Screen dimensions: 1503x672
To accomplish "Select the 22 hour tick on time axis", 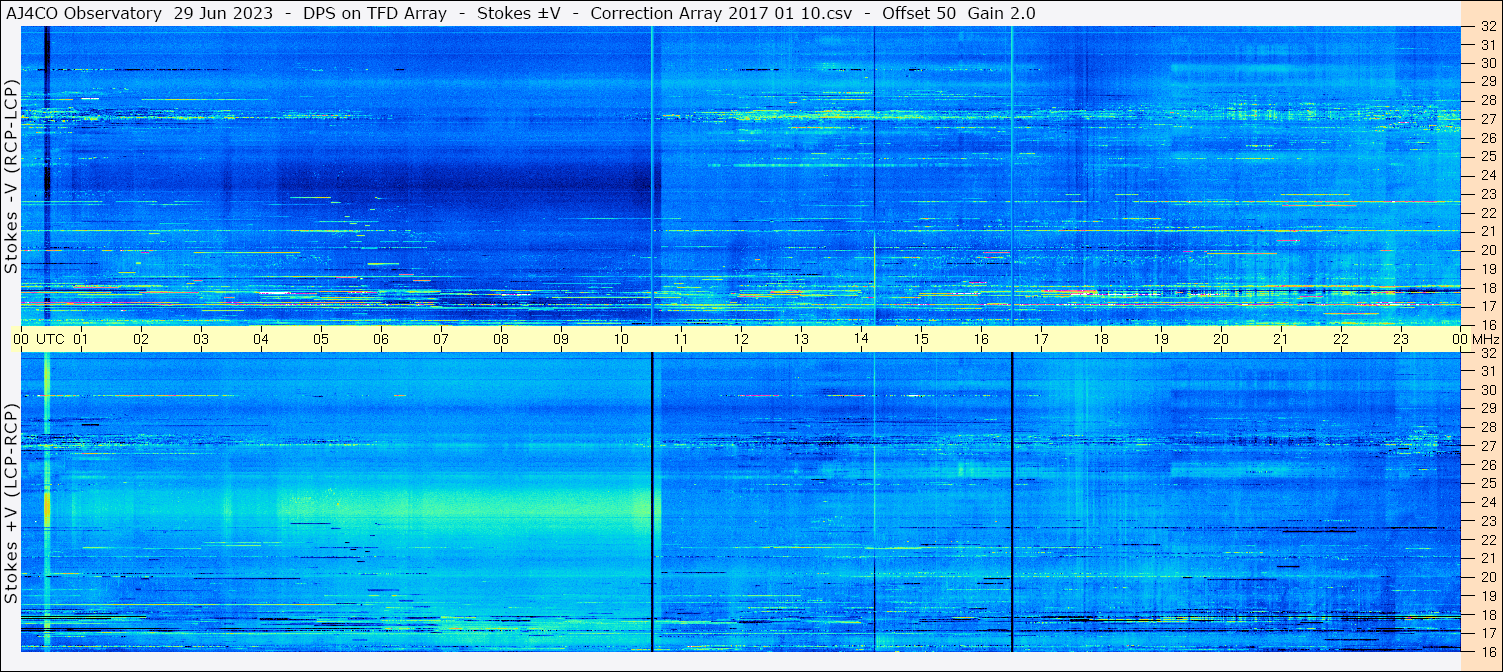I will coord(1341,339).
